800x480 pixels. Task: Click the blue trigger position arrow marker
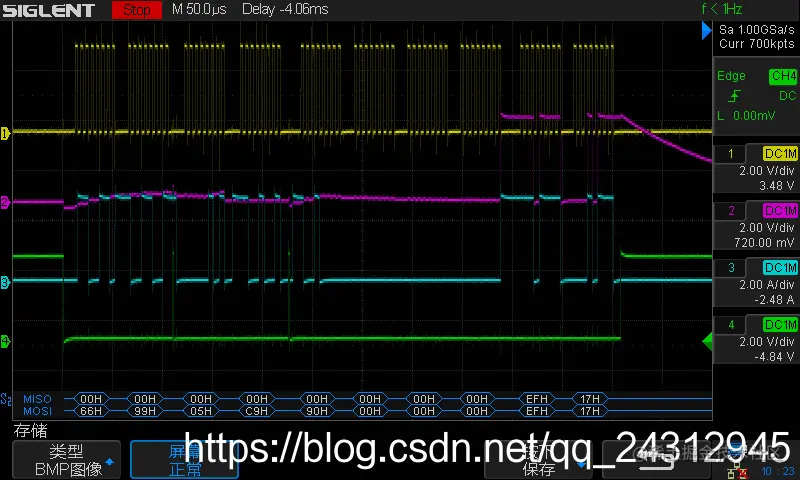click(x=707, y=31)
